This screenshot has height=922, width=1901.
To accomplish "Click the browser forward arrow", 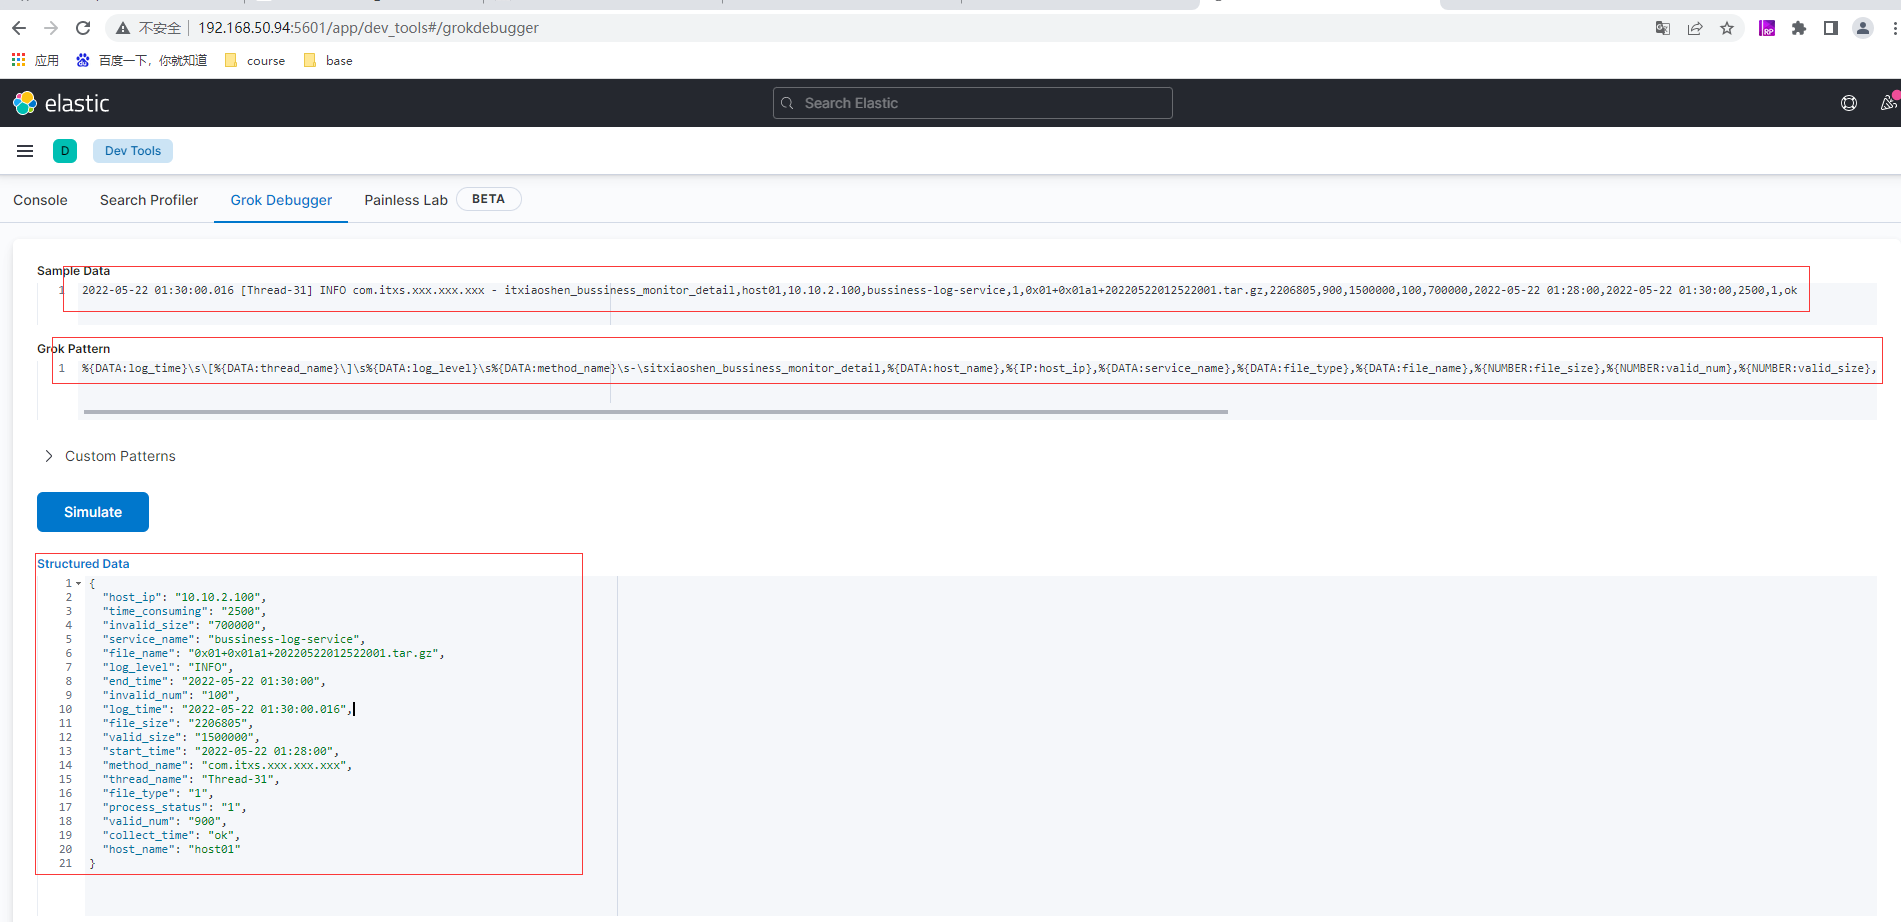I will tap(51, 28).
